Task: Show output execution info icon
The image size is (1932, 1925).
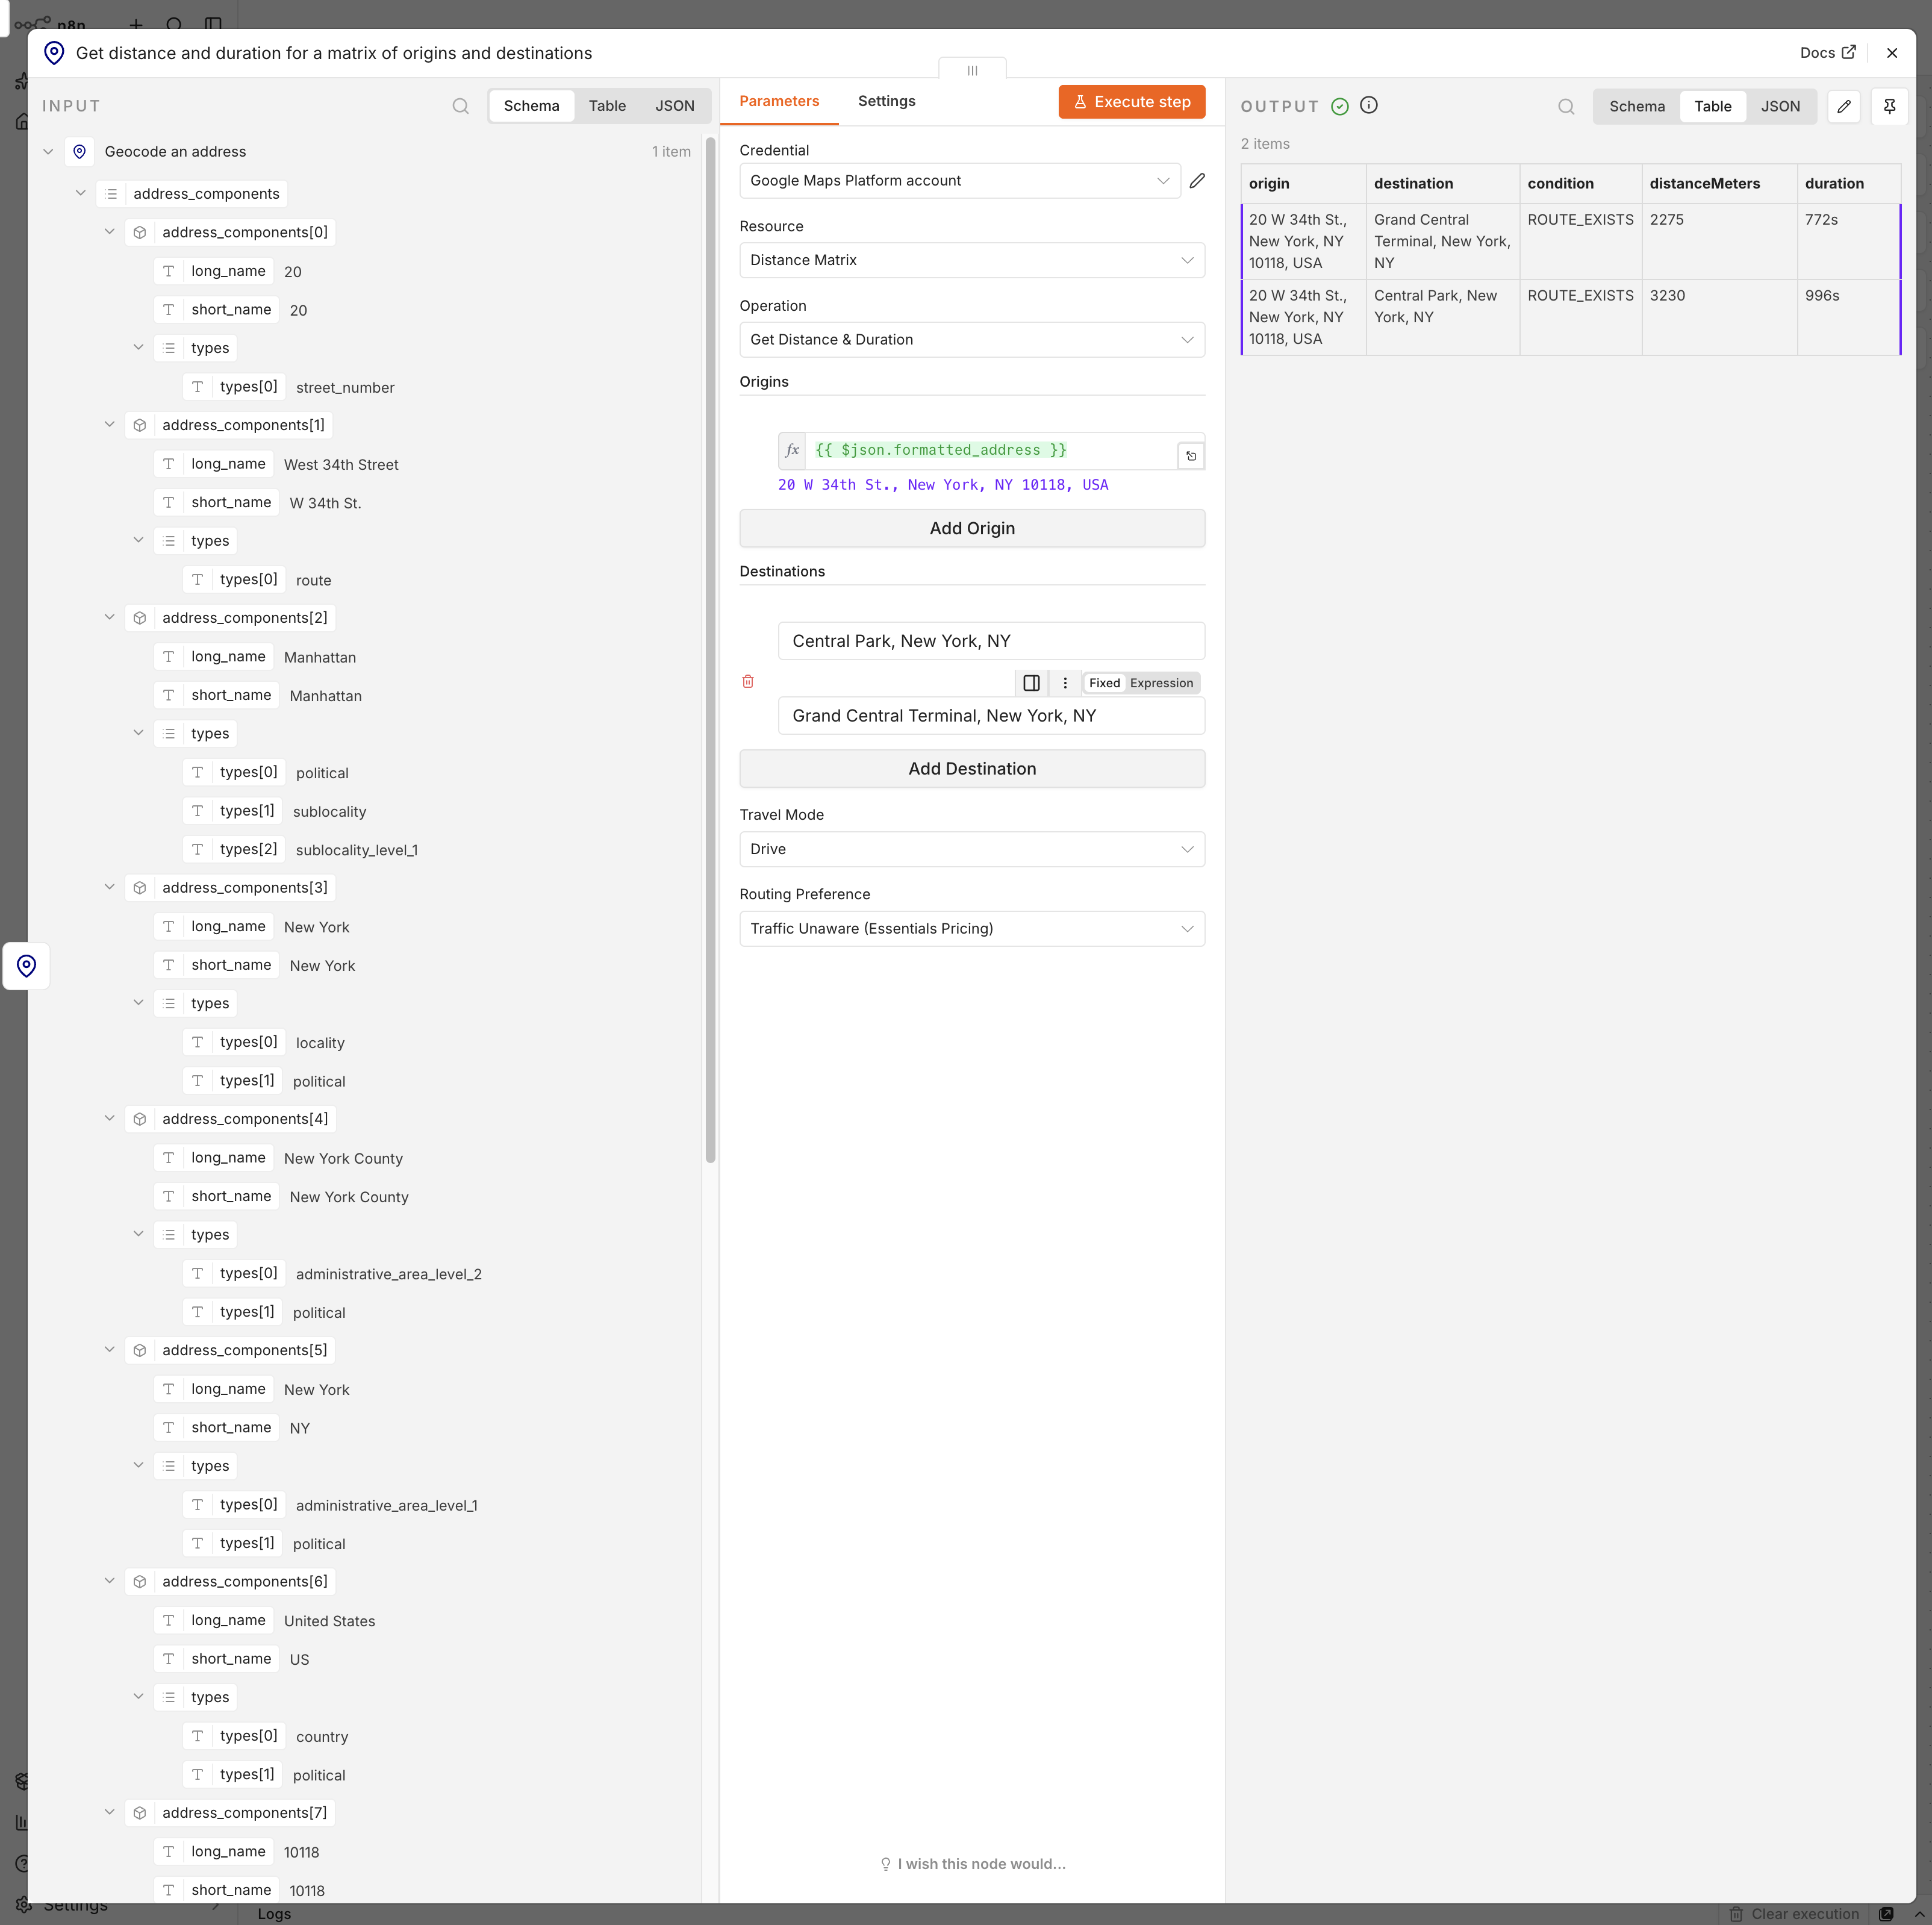Action: (x=1369, y=105)
